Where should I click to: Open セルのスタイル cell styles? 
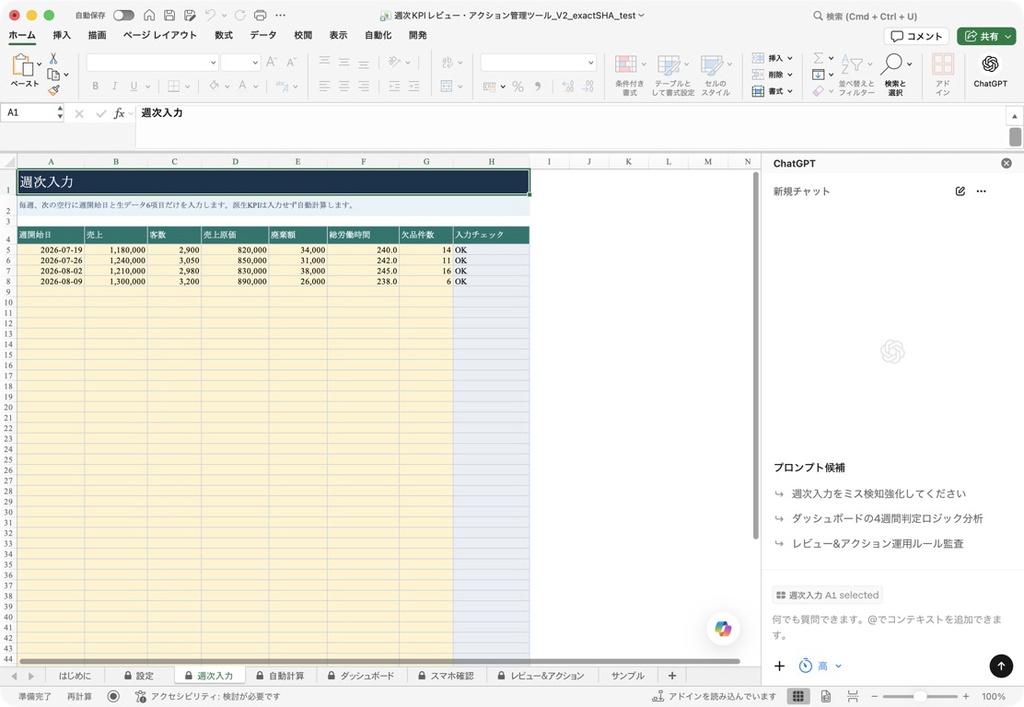pyautogui.click(x=716, y=76)
